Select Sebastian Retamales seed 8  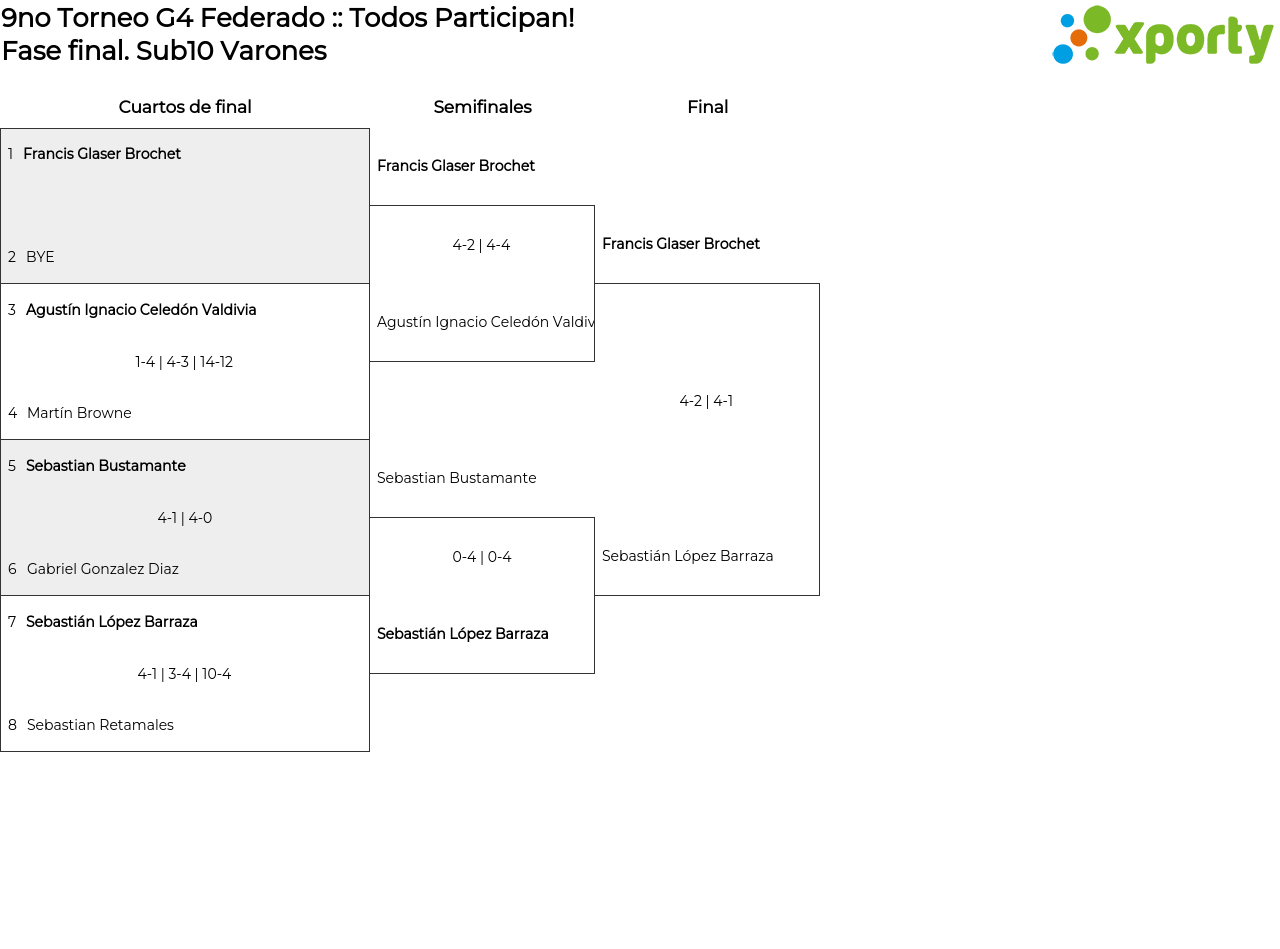click(100, 725)
